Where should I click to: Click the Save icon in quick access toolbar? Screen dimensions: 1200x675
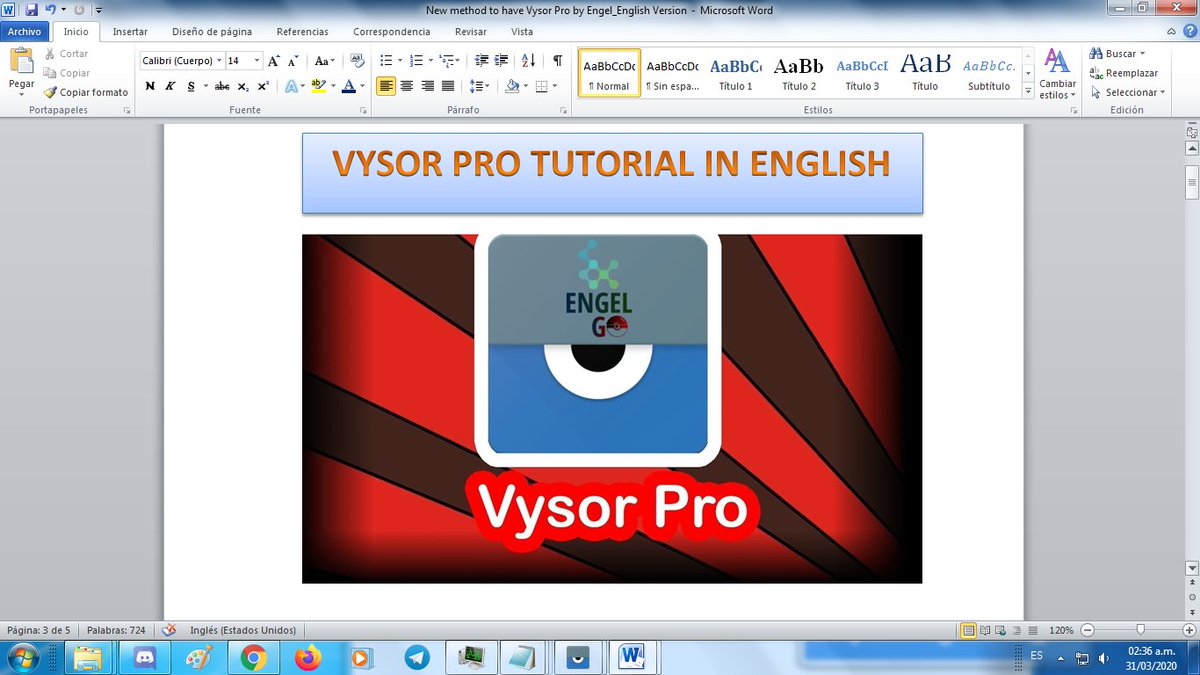pyautogui.click(x=31, y=10)
